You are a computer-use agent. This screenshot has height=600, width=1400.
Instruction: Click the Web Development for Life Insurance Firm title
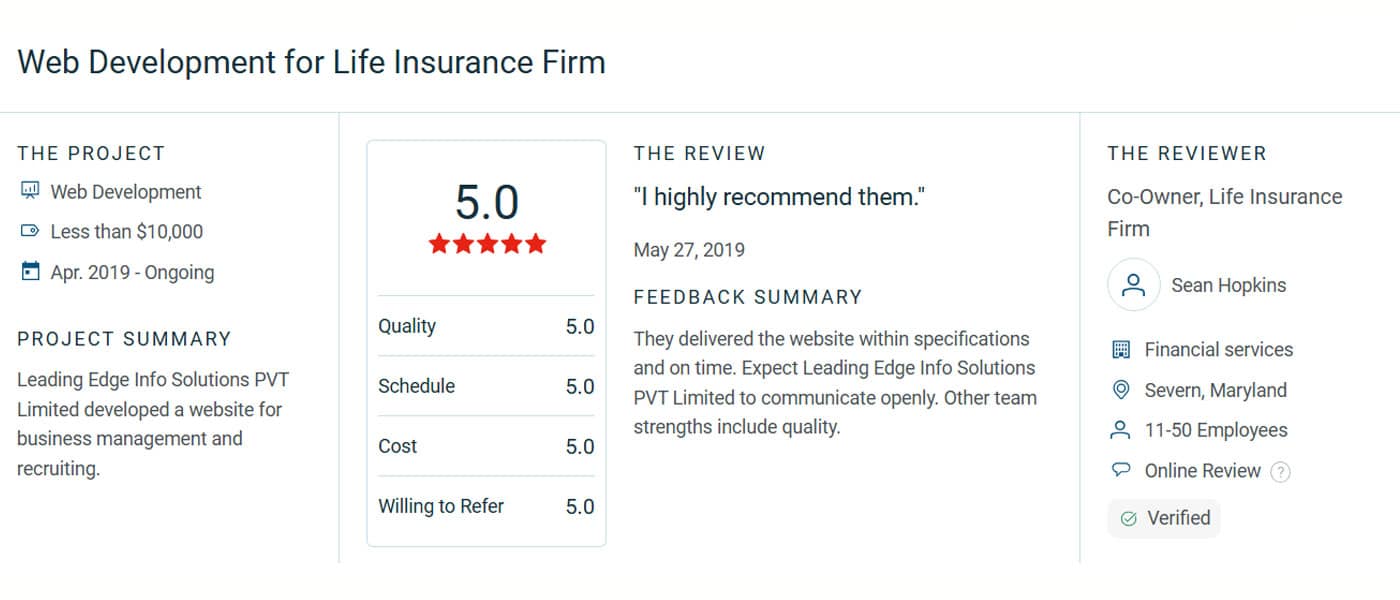pyautogui.click(x=311, y=62)
